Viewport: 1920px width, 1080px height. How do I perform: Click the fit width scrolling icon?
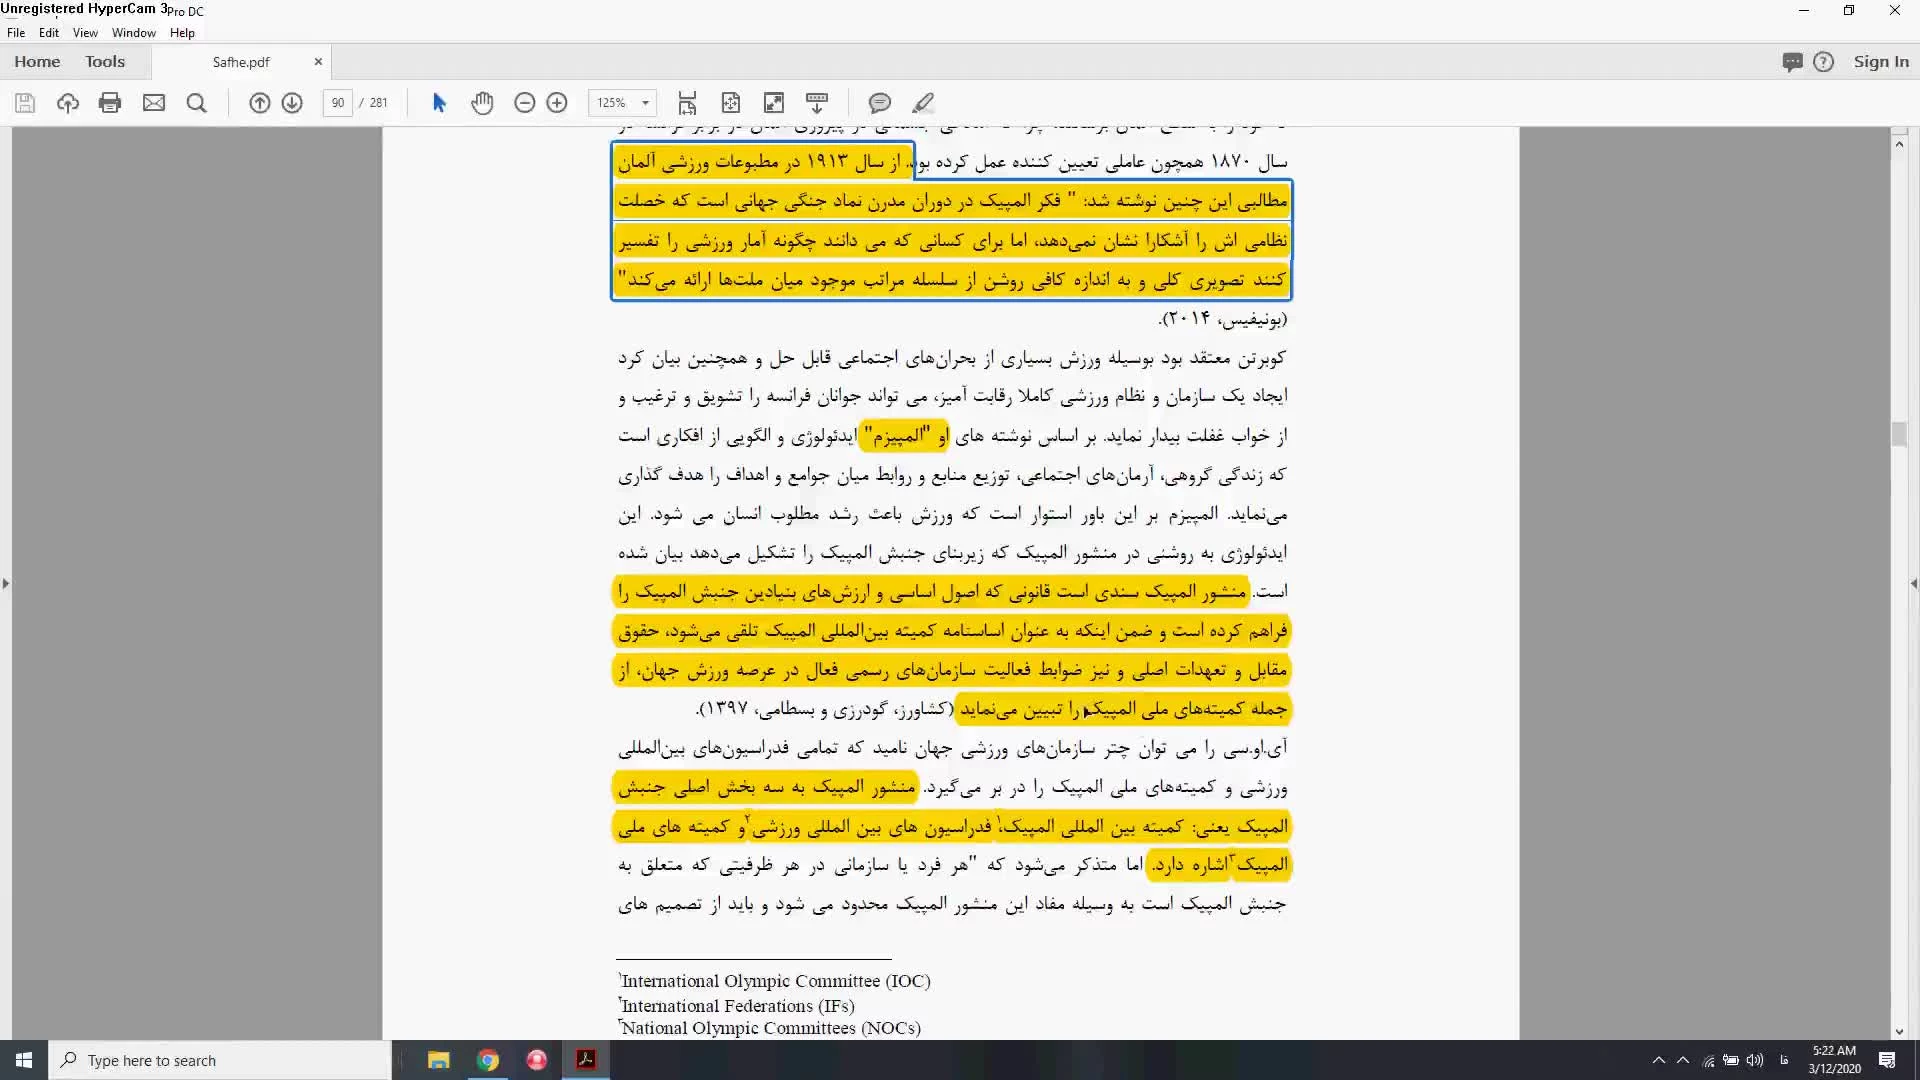pyautogui.click(x=687, y=103)
